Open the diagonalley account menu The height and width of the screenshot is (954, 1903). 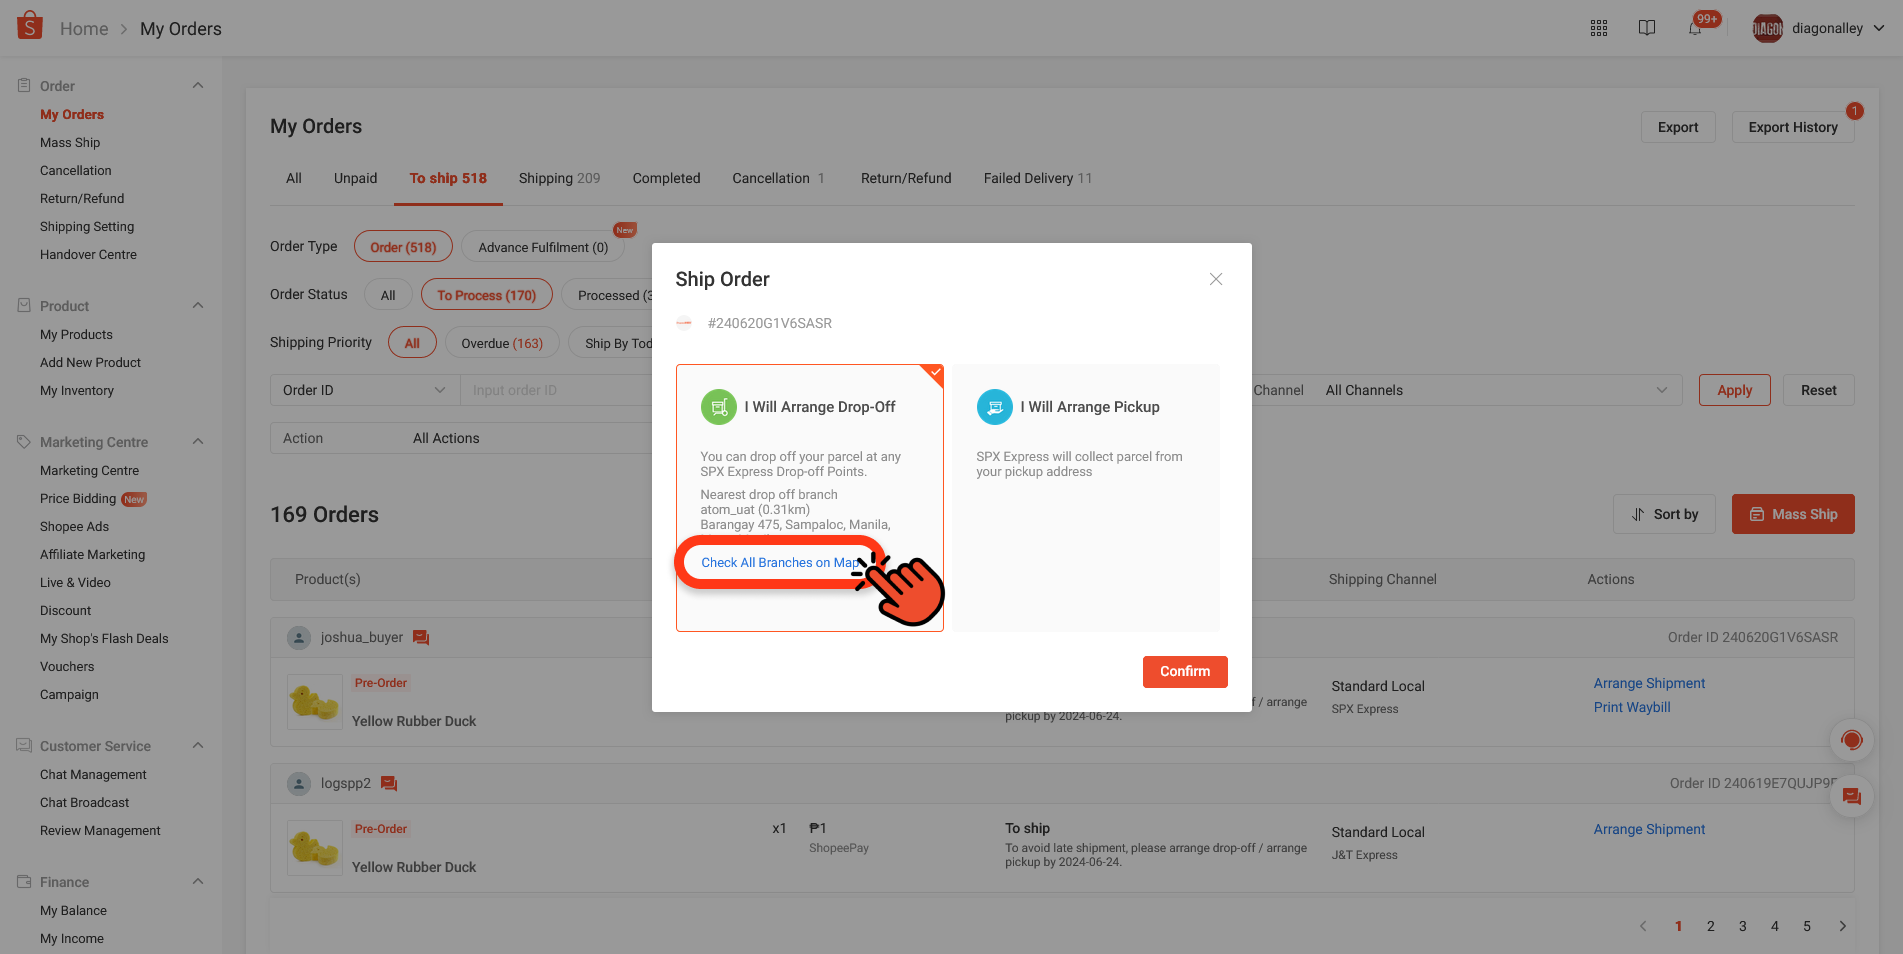click(x=1818, y=27)
